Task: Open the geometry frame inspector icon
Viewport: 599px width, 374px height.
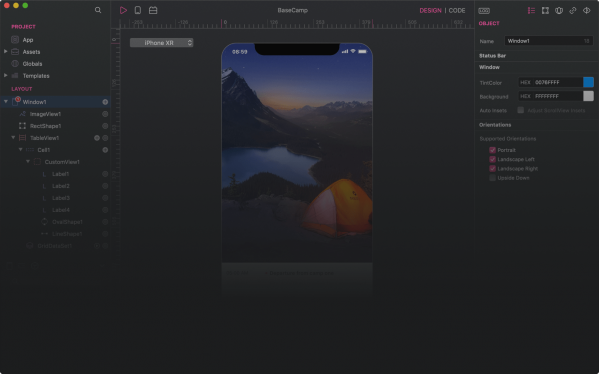Action: pyautogui.click(x=545, y=10)
